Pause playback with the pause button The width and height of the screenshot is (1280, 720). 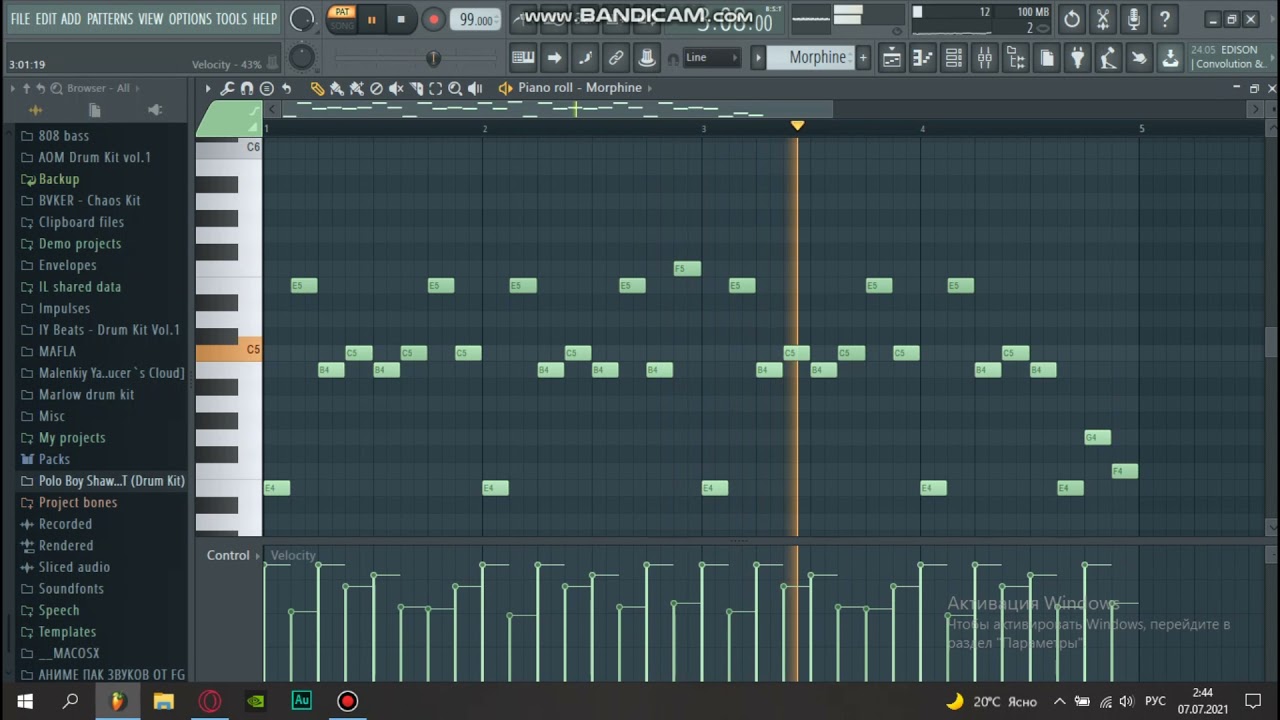coord(371,19)
